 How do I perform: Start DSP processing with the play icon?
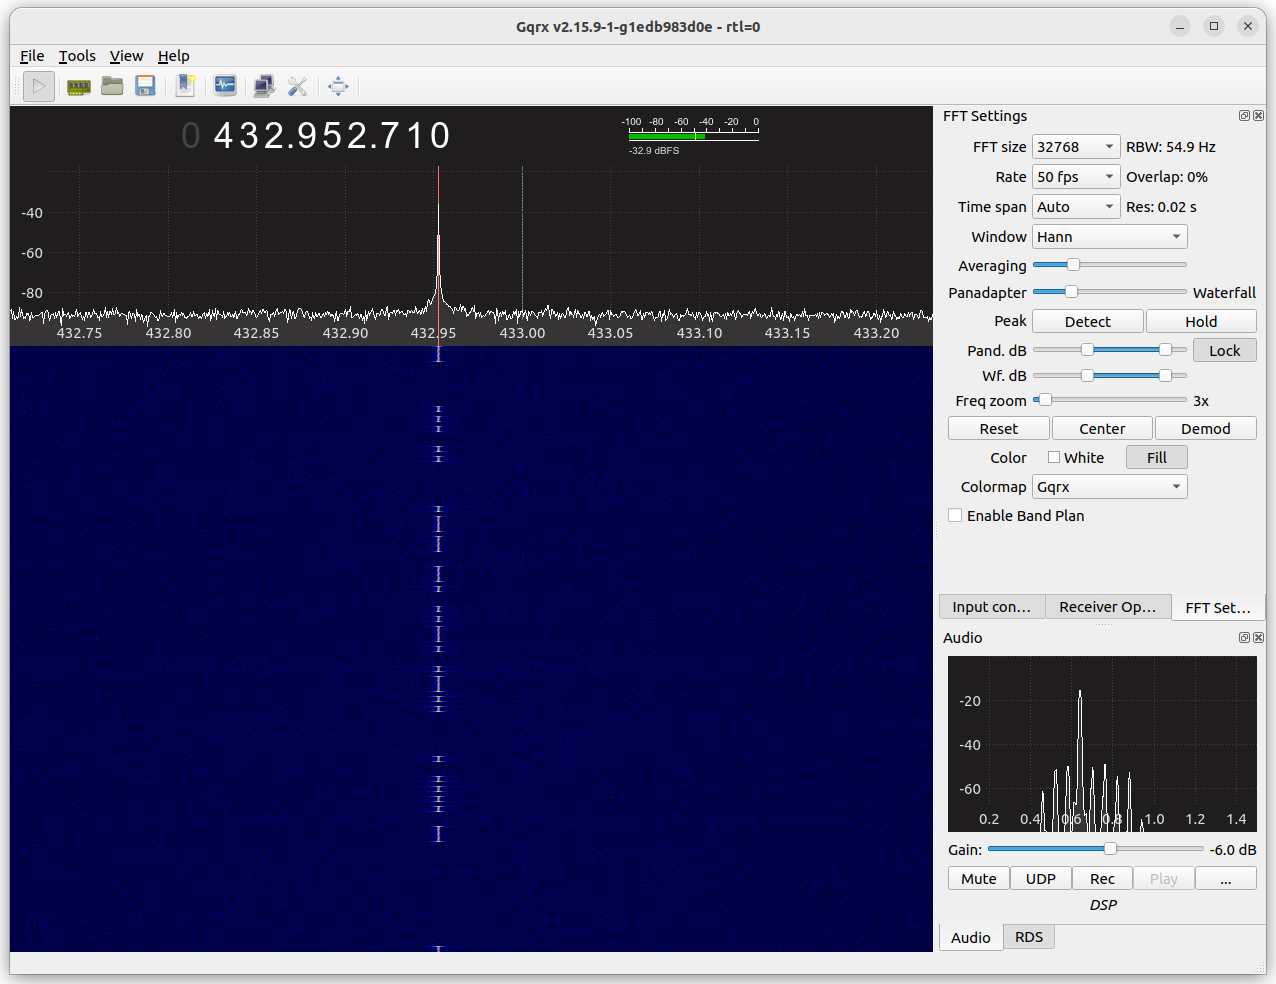(x=38, y=86)
